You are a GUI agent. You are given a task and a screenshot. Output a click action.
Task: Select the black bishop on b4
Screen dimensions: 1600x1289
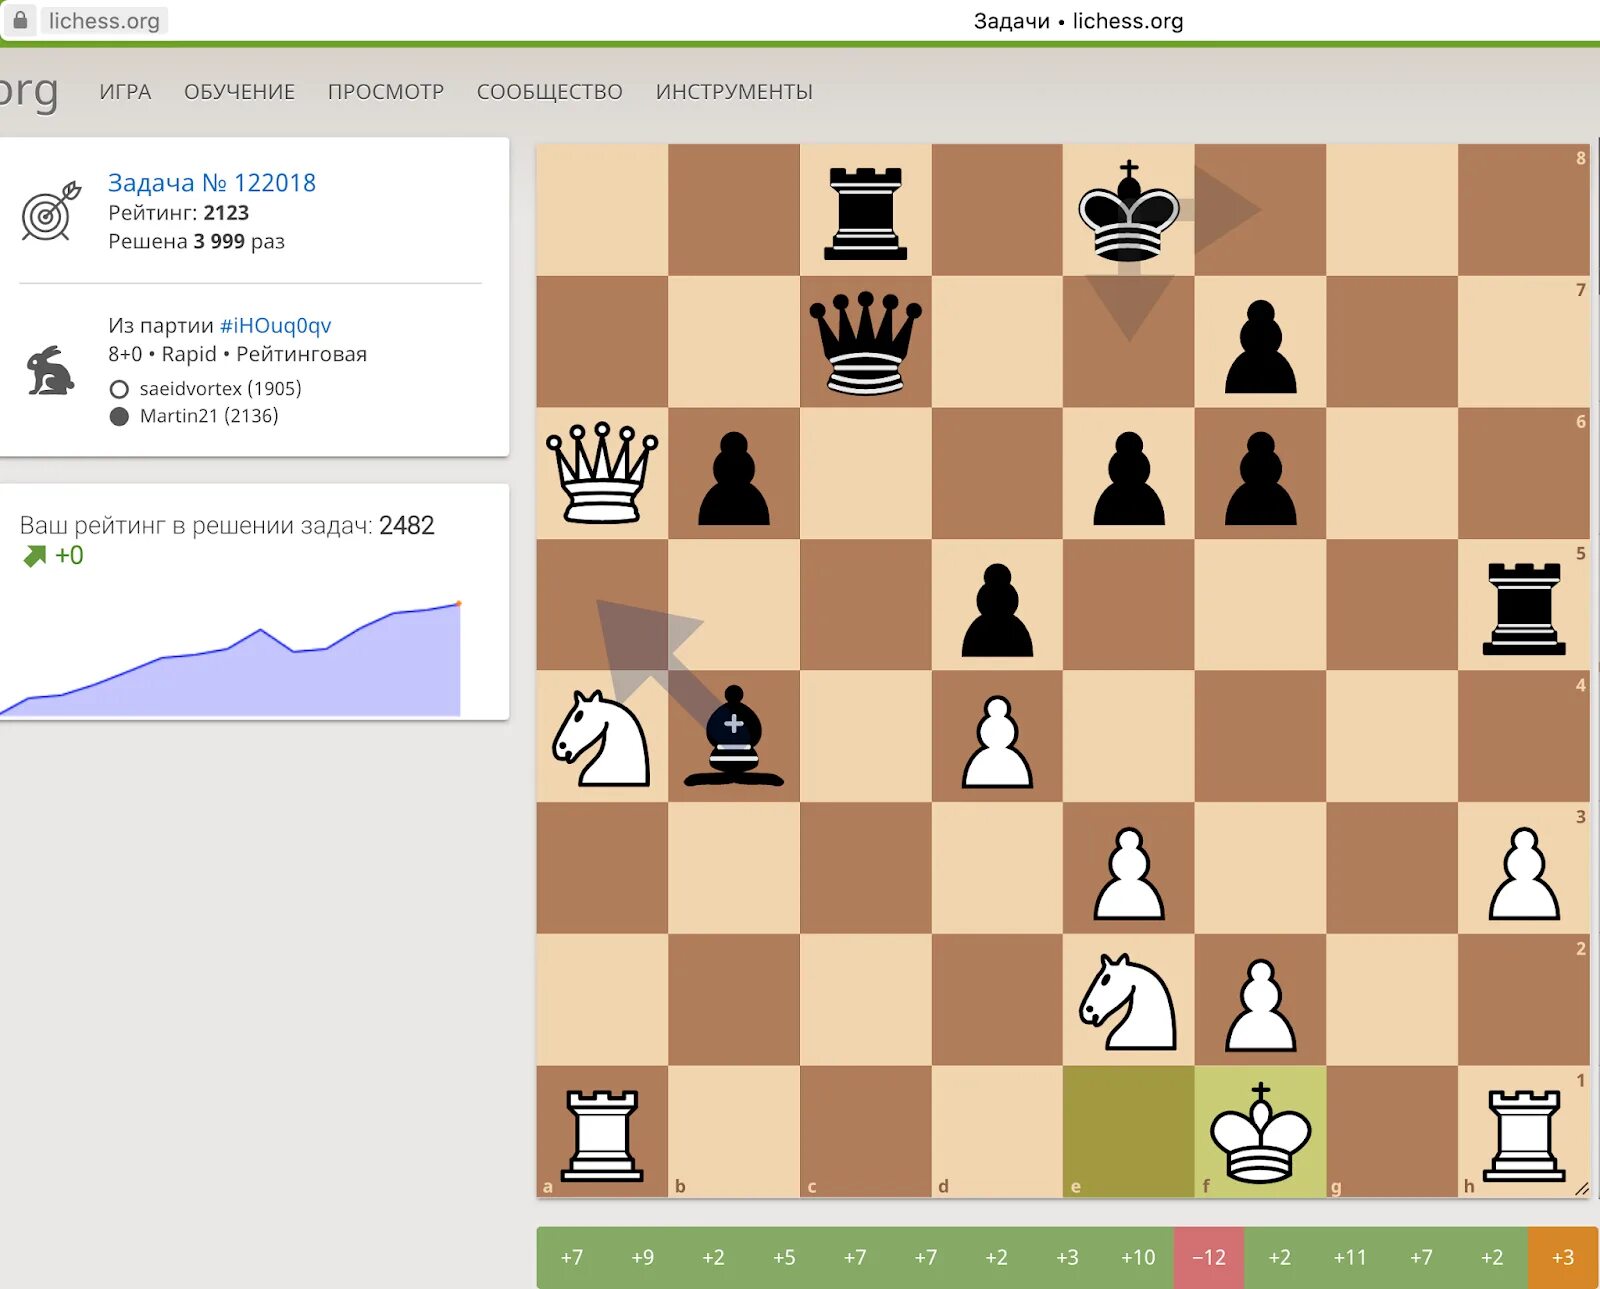[734, 737]
